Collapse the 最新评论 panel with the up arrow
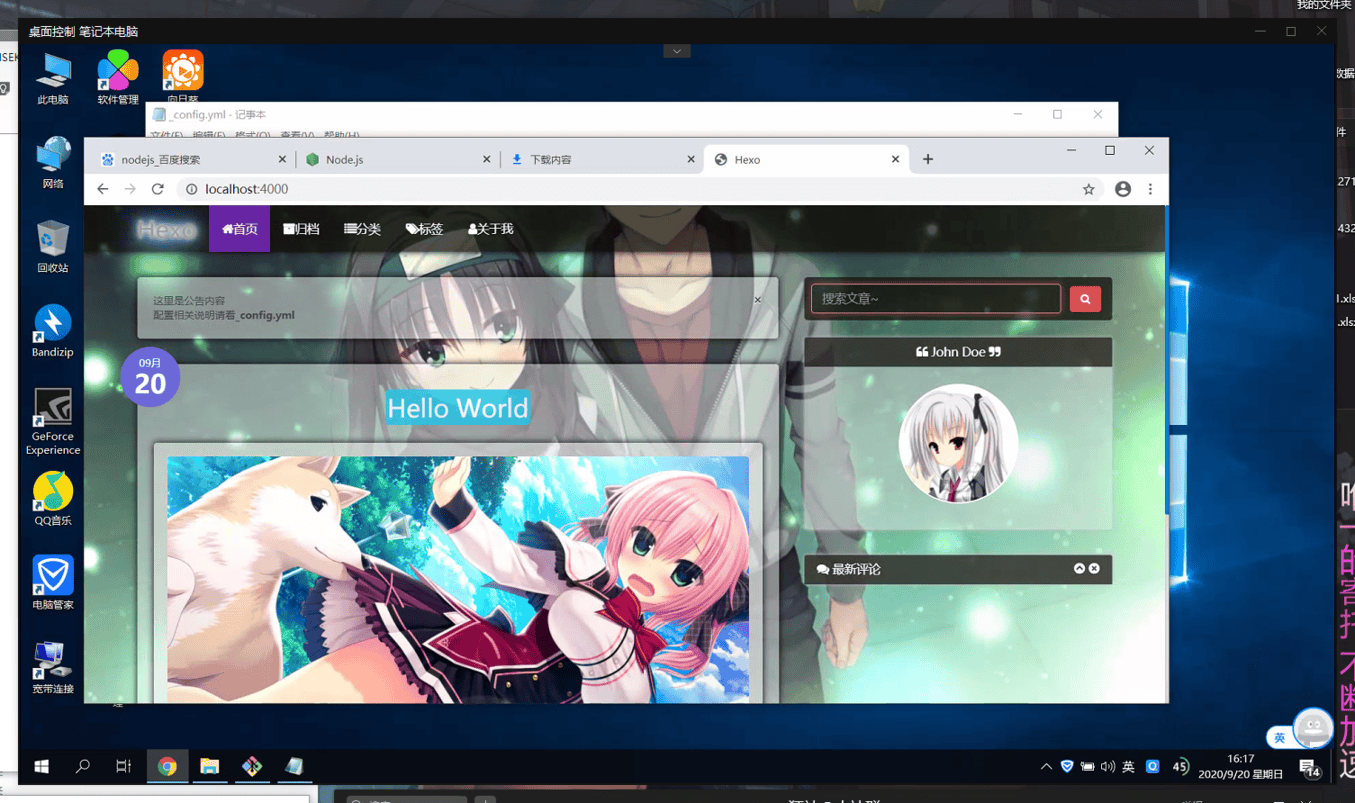Image resolution: width=1355 pixels, height=803 pixels. pos(1079,568)
